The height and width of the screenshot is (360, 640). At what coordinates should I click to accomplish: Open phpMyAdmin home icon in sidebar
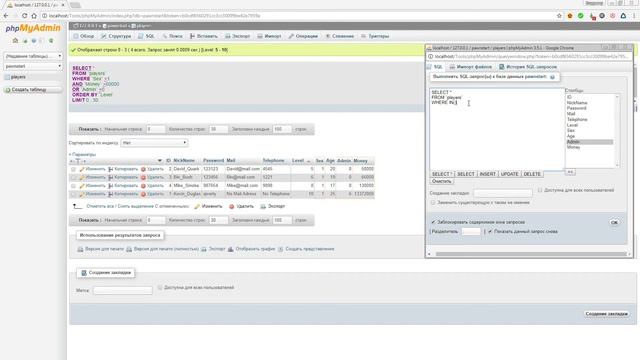(16, 40)
